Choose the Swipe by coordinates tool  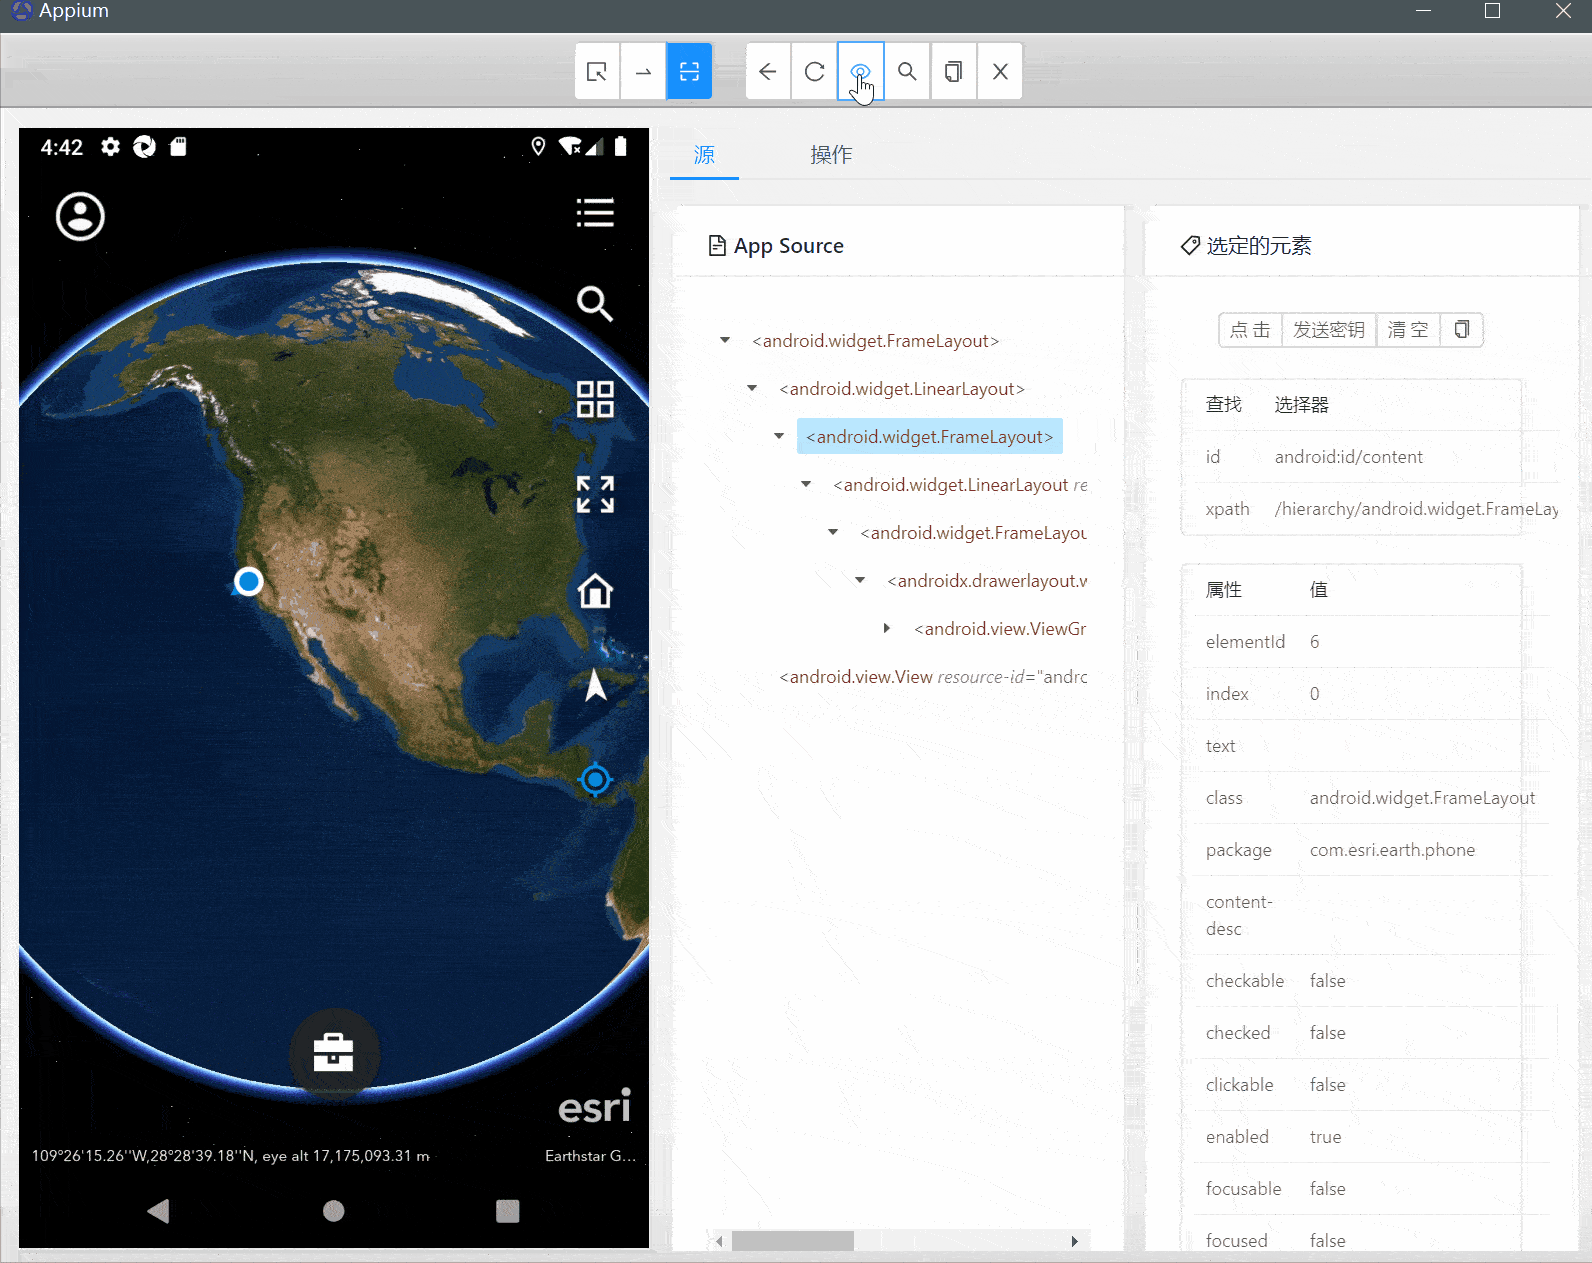click(643, 71)
